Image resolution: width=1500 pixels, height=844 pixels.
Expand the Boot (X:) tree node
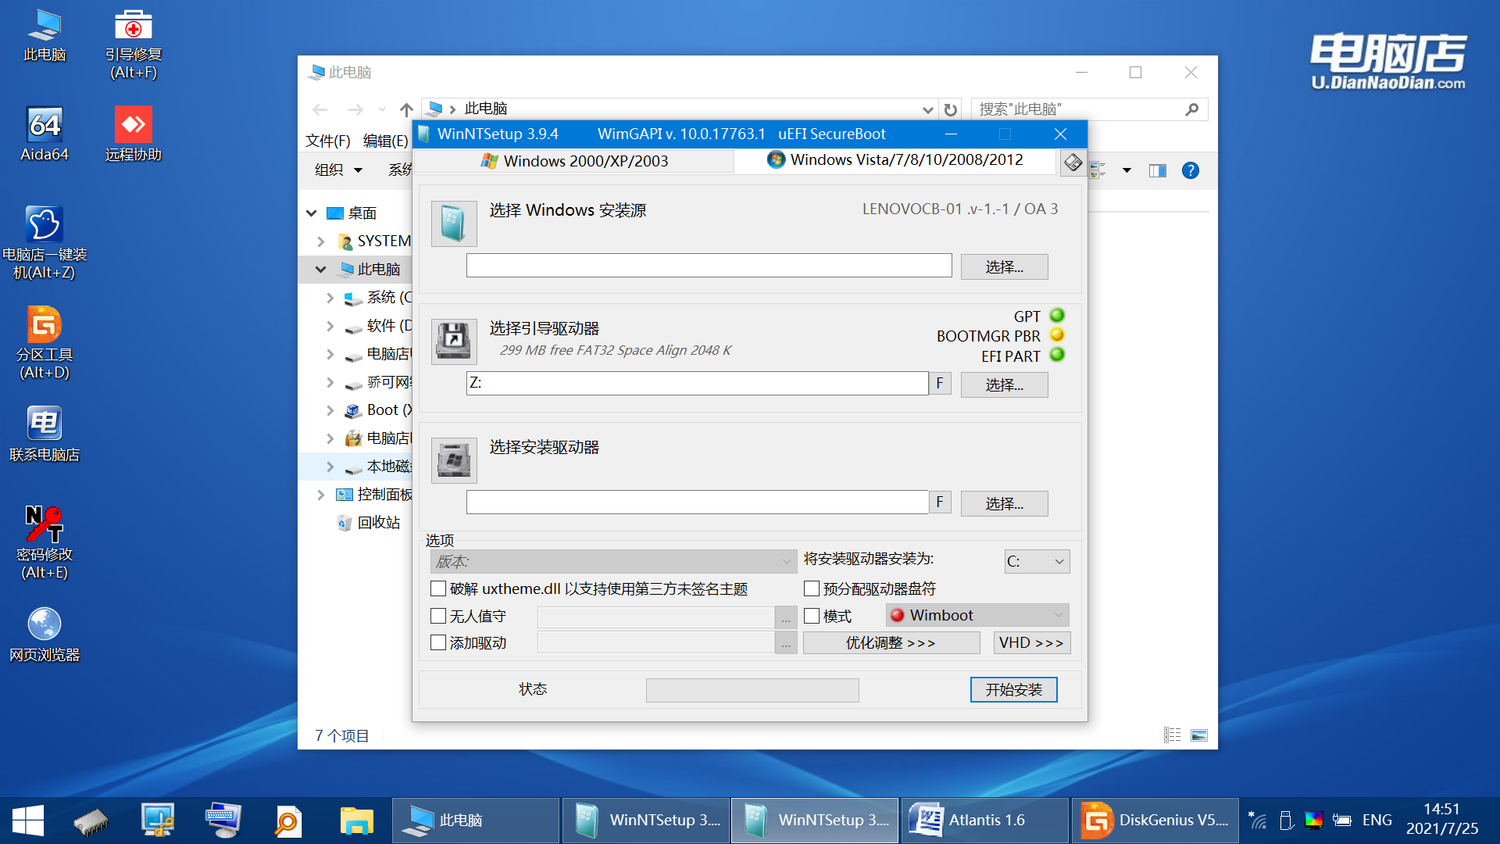point(330,410)
